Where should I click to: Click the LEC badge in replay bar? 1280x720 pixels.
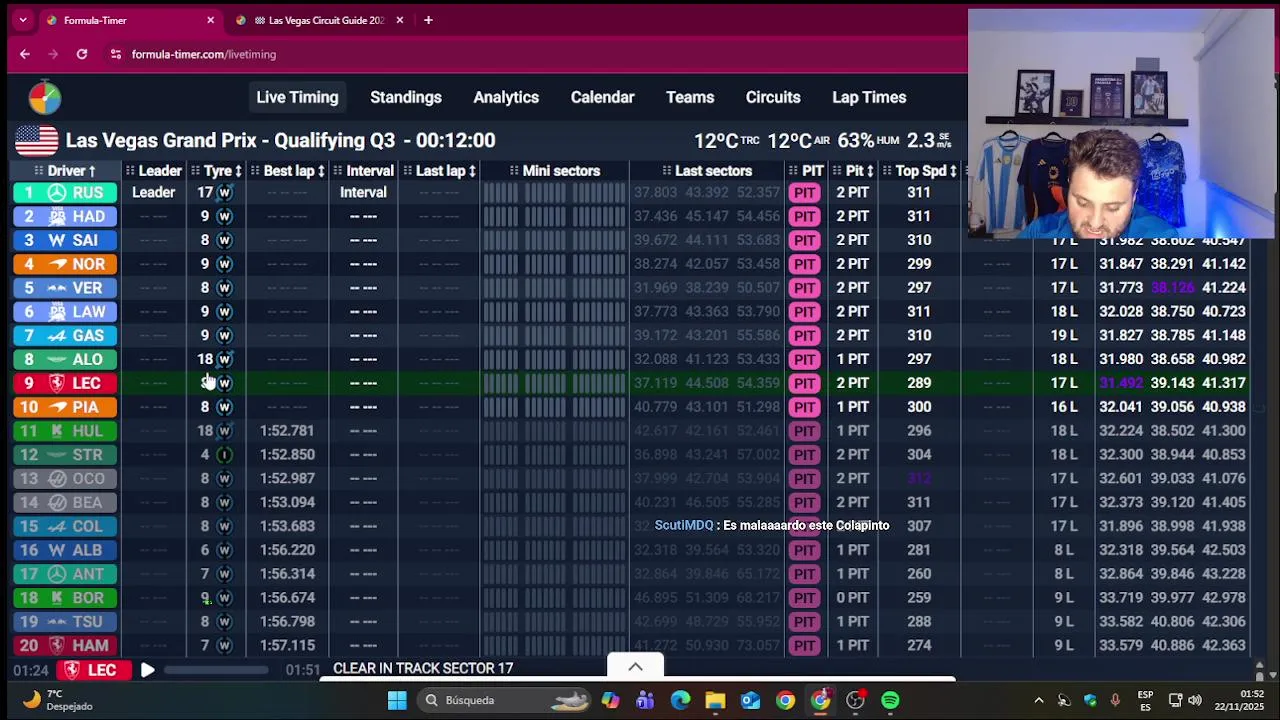tap(92, 670)
